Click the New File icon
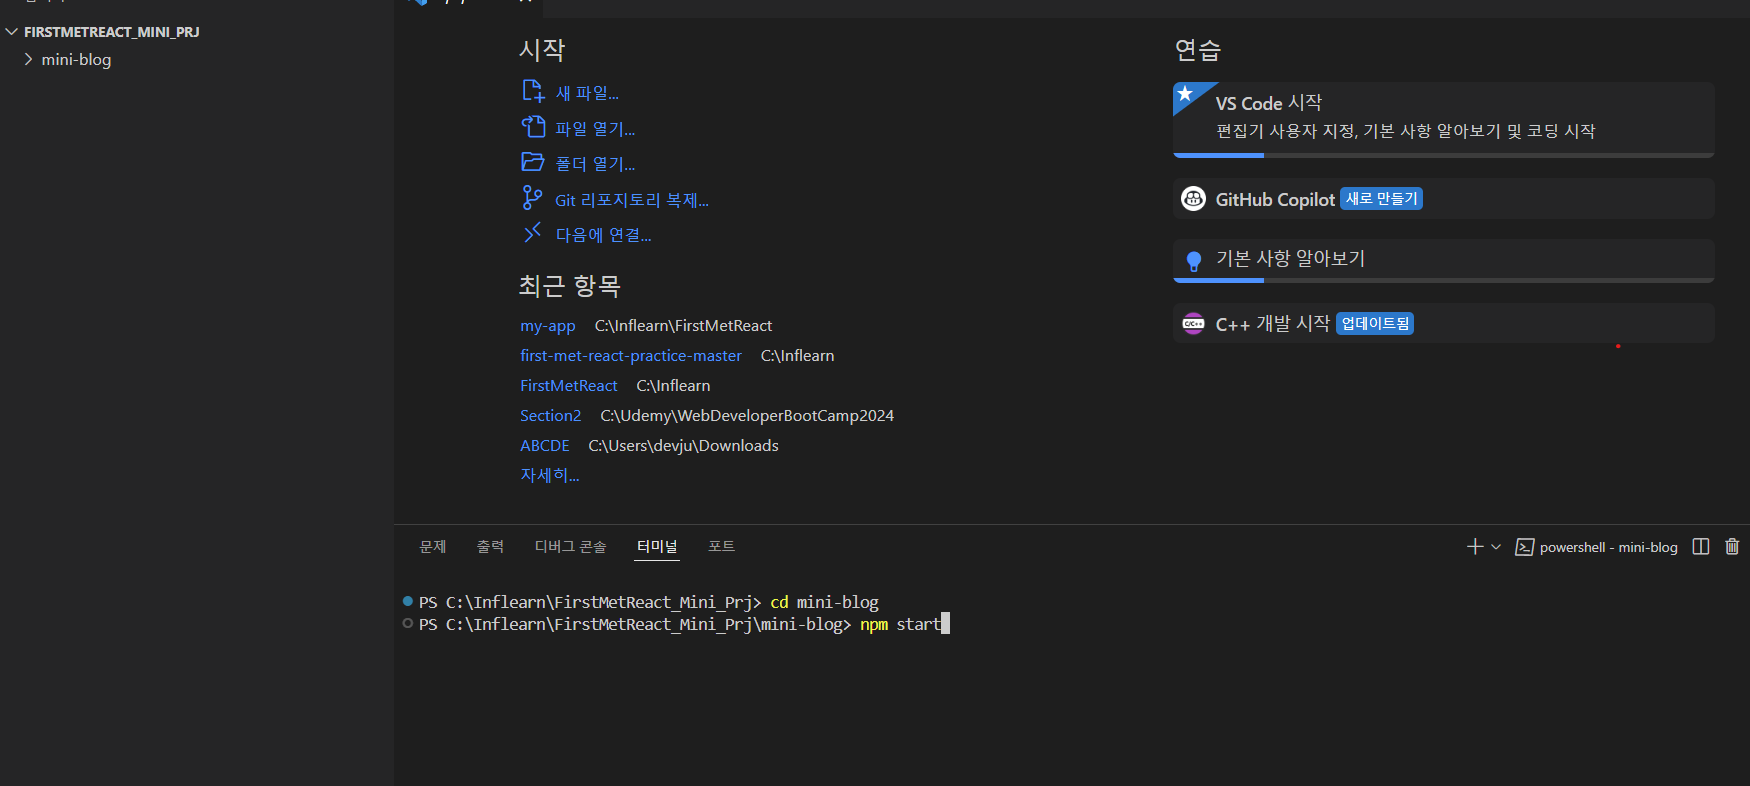The width and height of the screenshot is (1750, 786). tap(533, 92)
